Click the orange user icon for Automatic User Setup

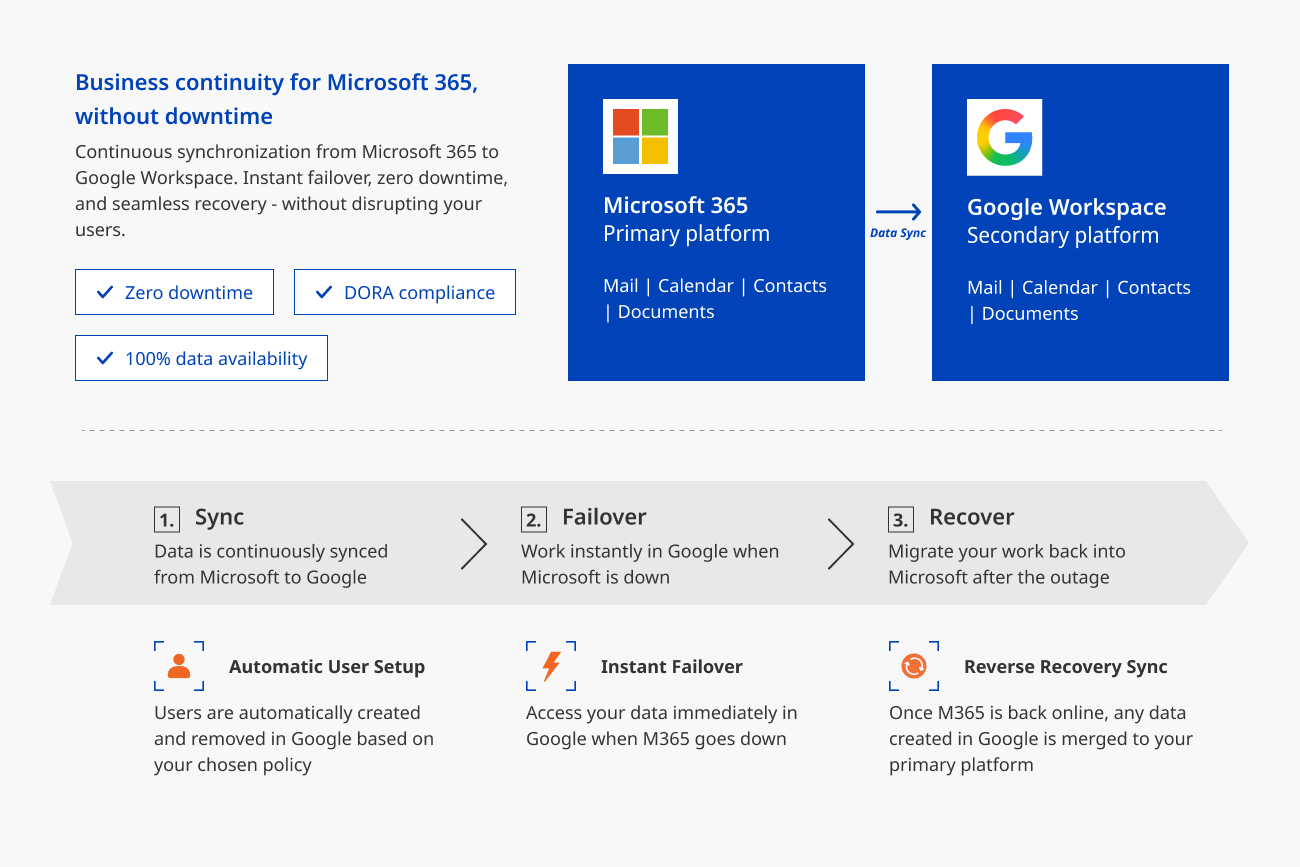(179, 666)
